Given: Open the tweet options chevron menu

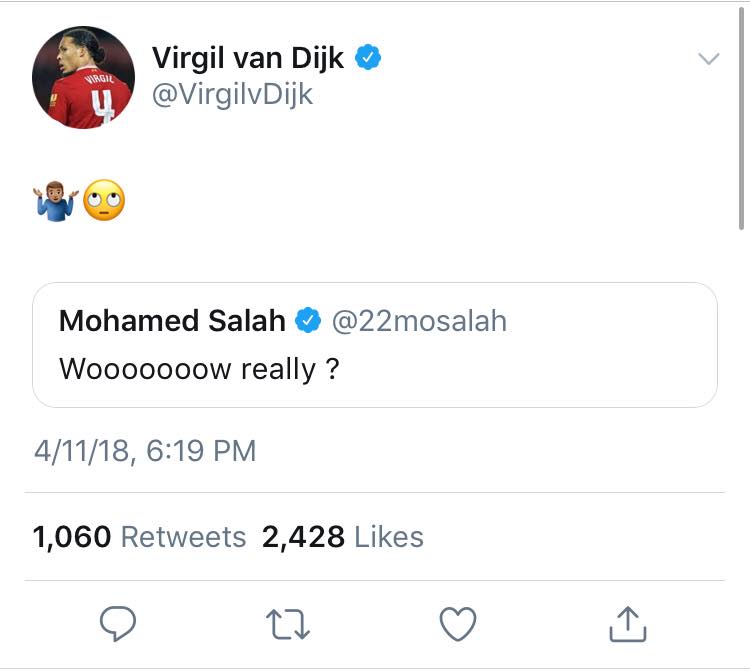Looking at the screenshot, I should click(708, 59).
